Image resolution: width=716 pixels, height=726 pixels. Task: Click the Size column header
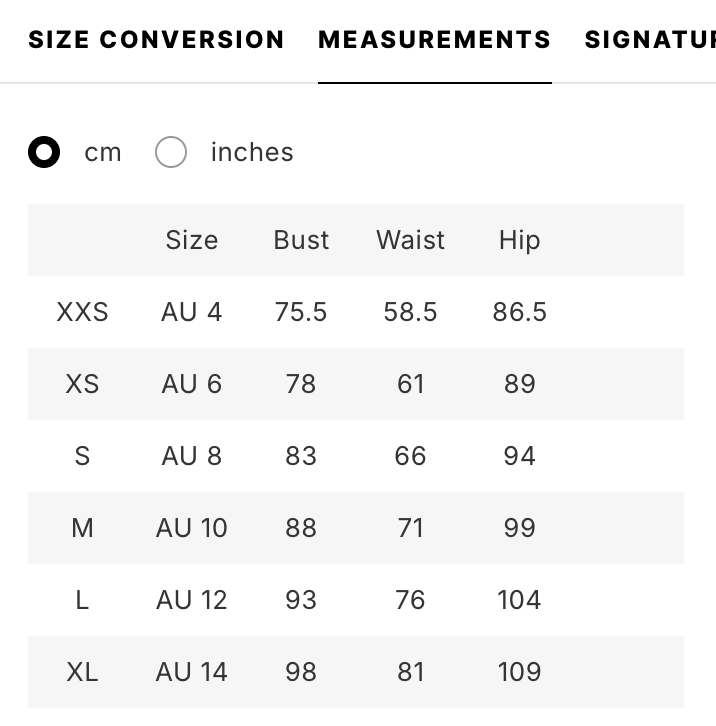pyautogui.click(x=191, y=240)
